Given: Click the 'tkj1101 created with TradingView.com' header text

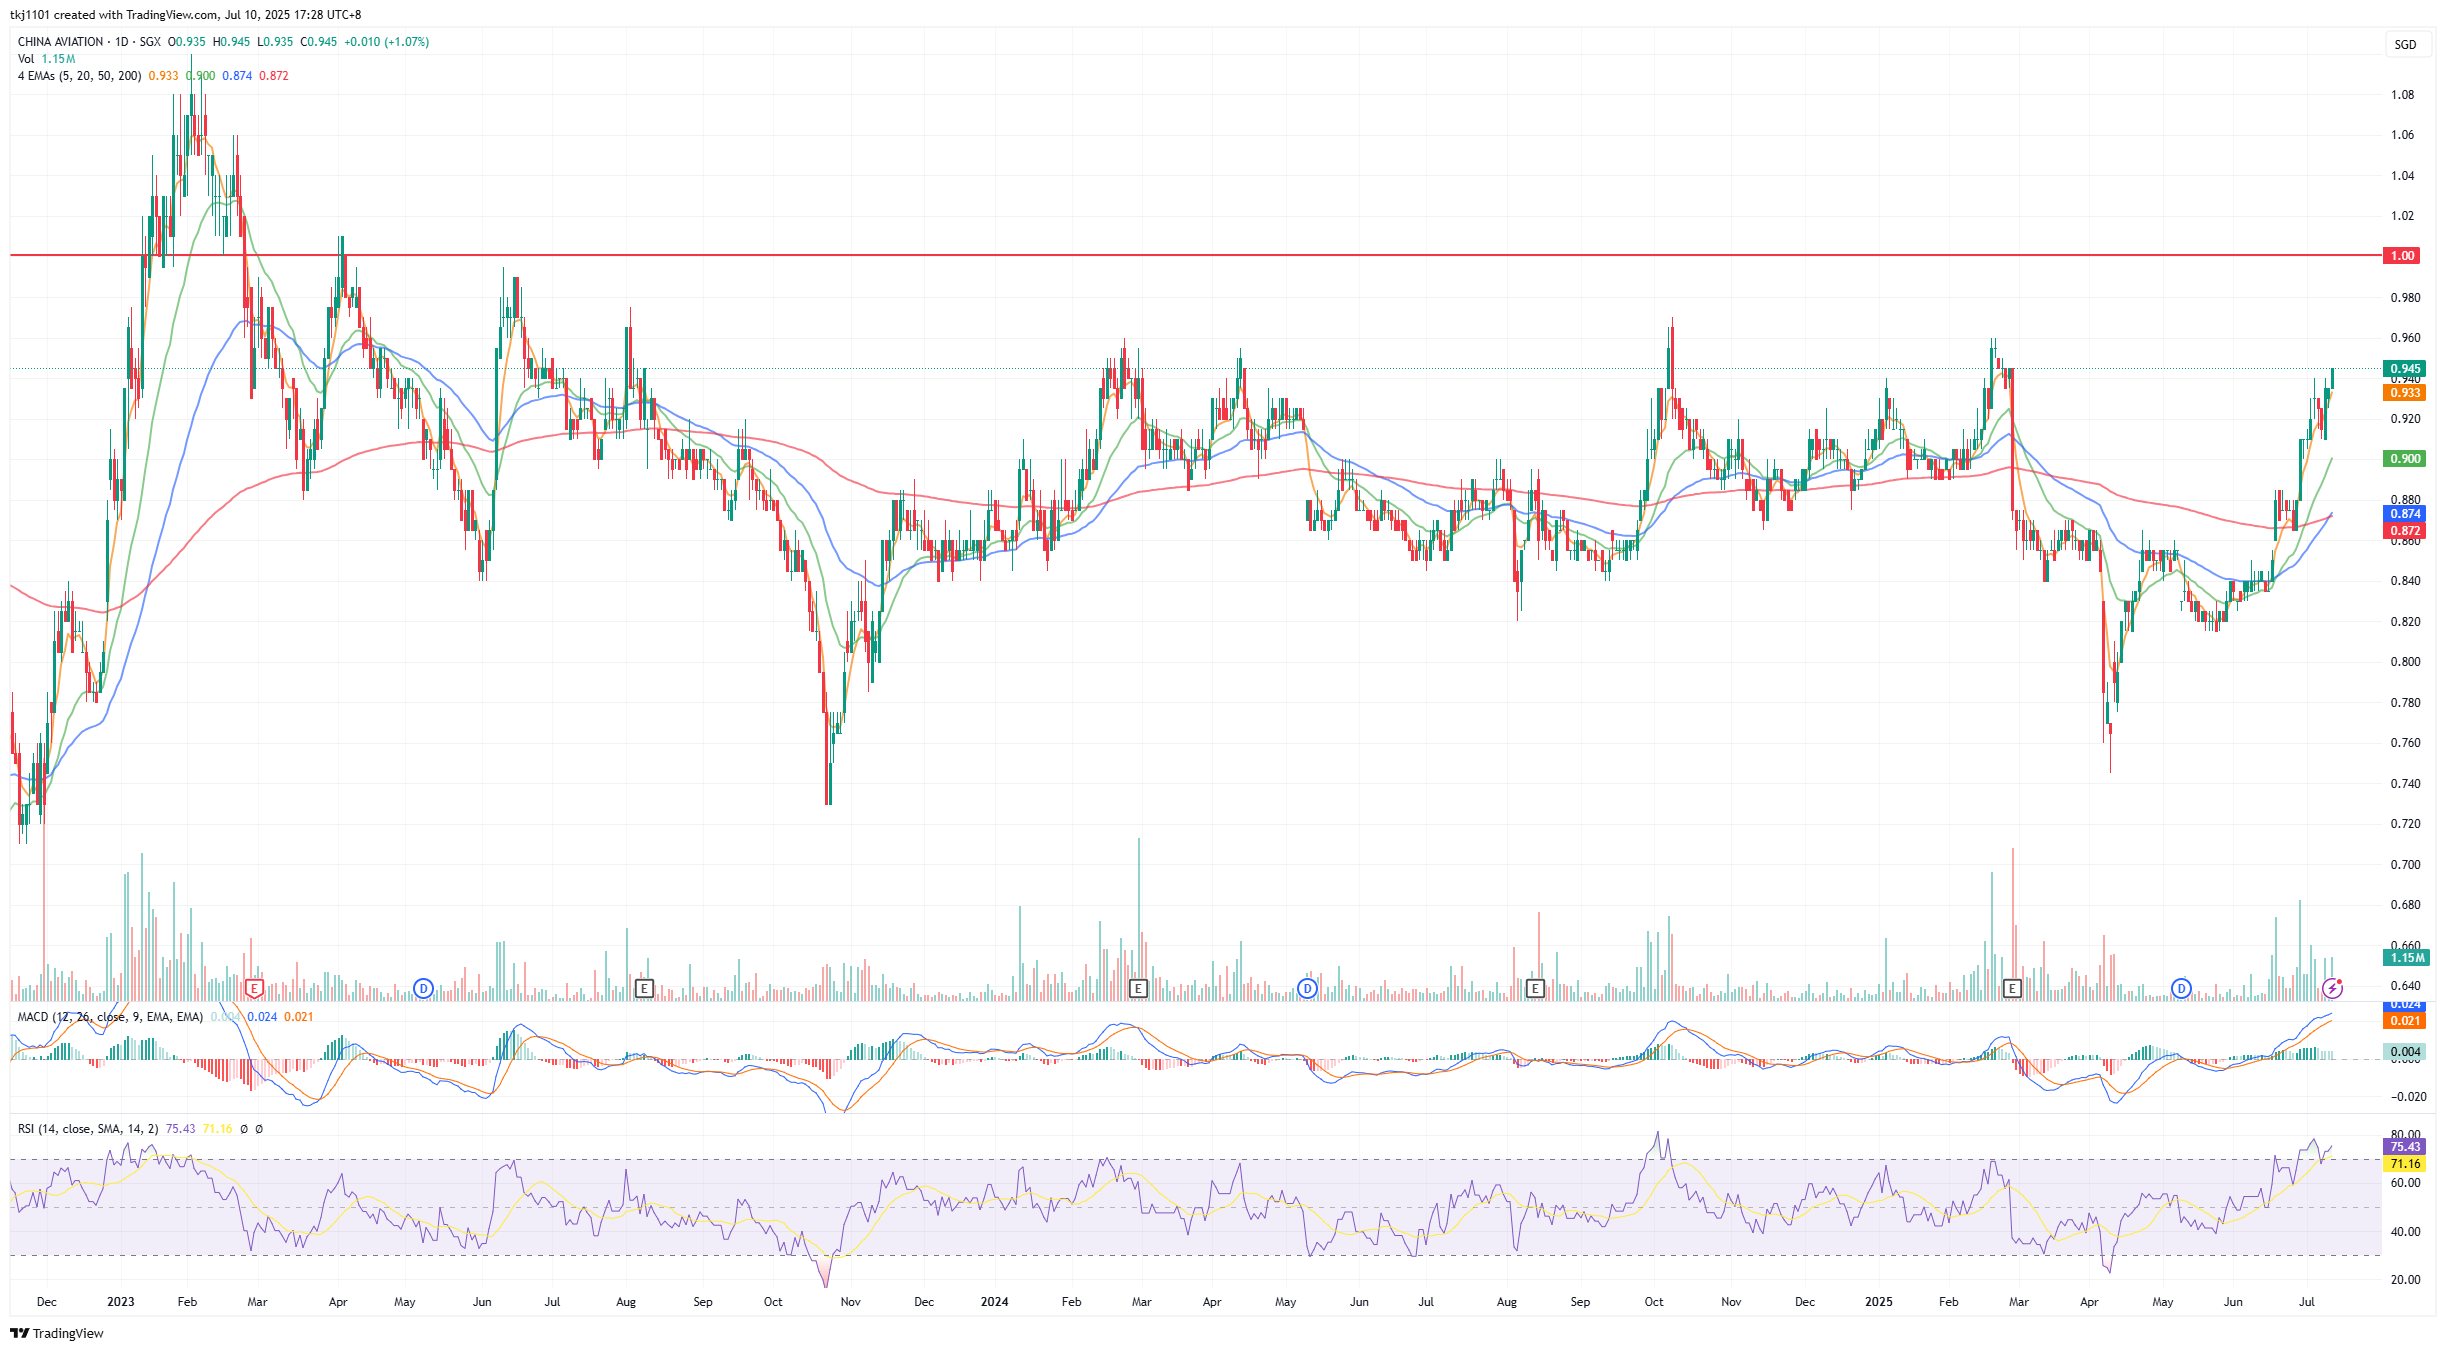Looking at the screenshot, I should (114, 15).
